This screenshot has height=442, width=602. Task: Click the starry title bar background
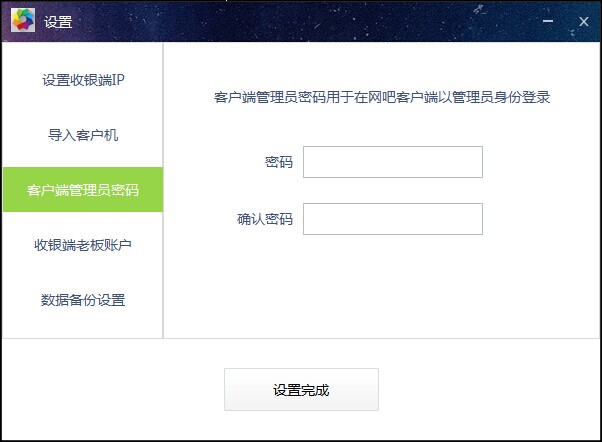[x=307, y=22]
